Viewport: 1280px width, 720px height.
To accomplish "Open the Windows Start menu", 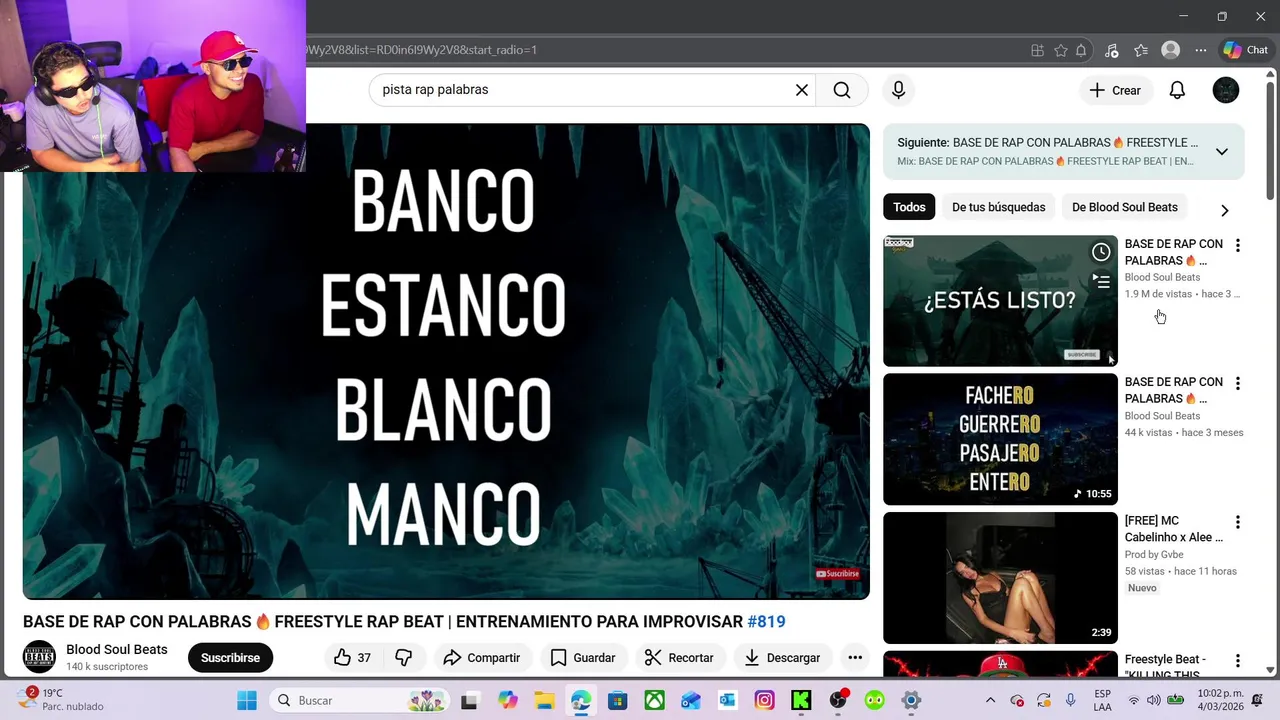I will click(247, 701).
